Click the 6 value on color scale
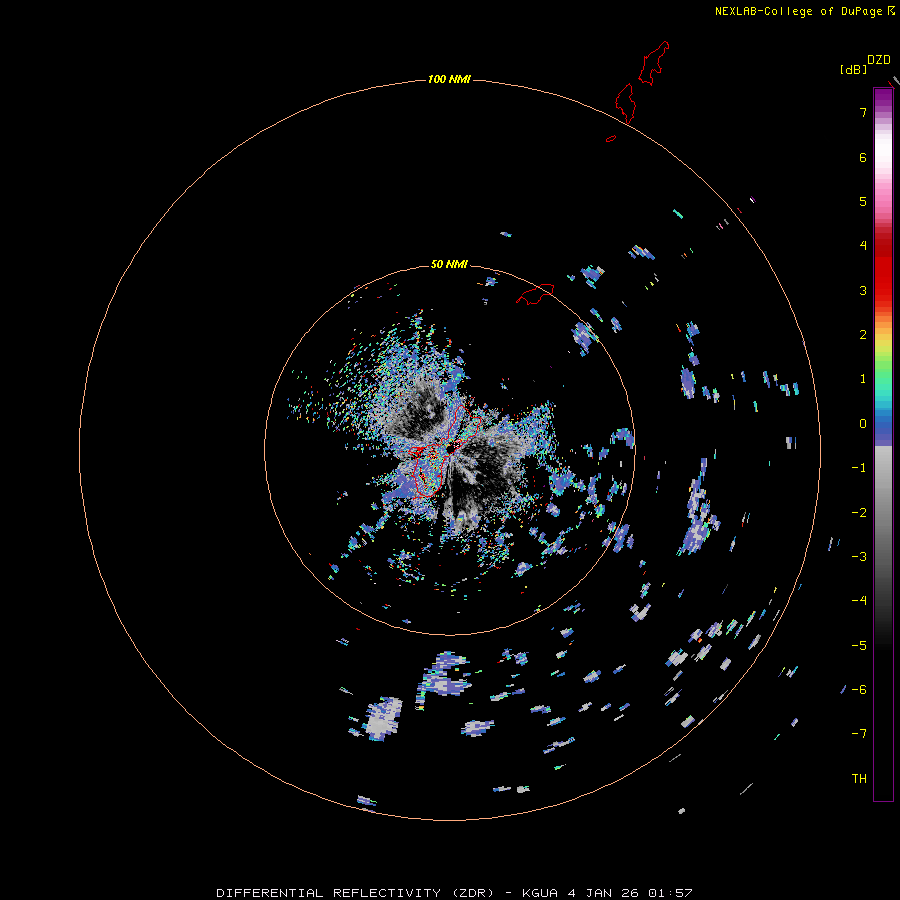 click(x=863, y=157)
